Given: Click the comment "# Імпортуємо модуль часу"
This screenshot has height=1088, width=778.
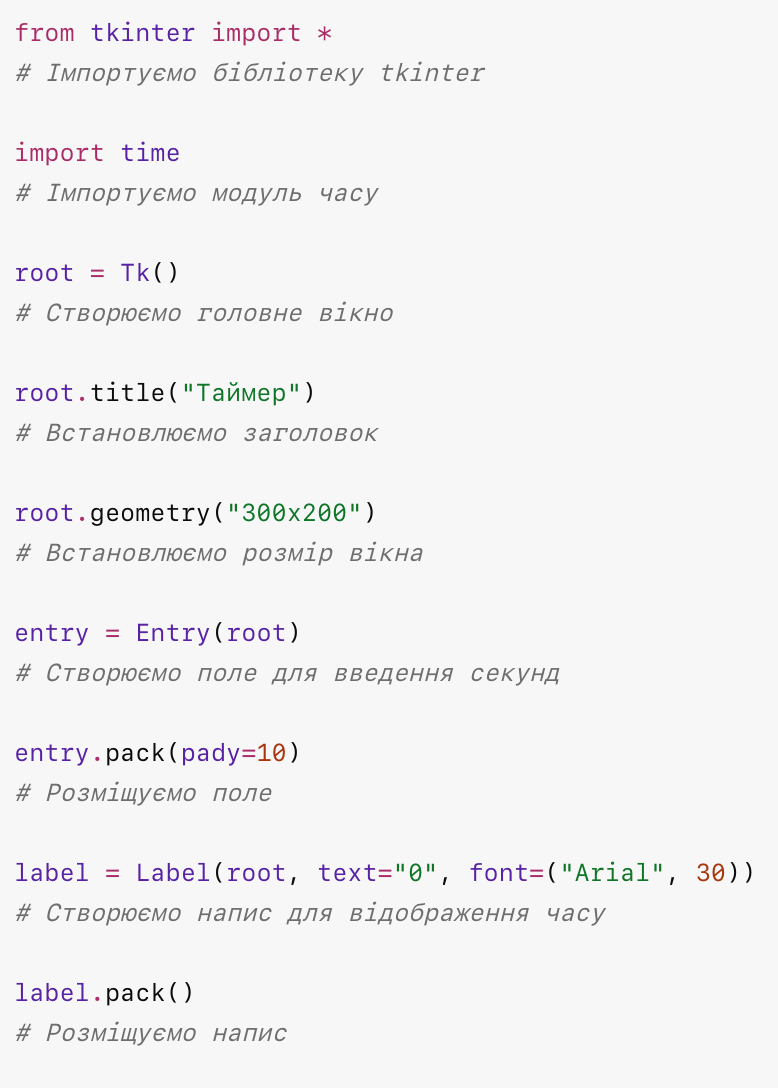Looking at the screenshot, I should pyautogui.click(x=197, y=193).
